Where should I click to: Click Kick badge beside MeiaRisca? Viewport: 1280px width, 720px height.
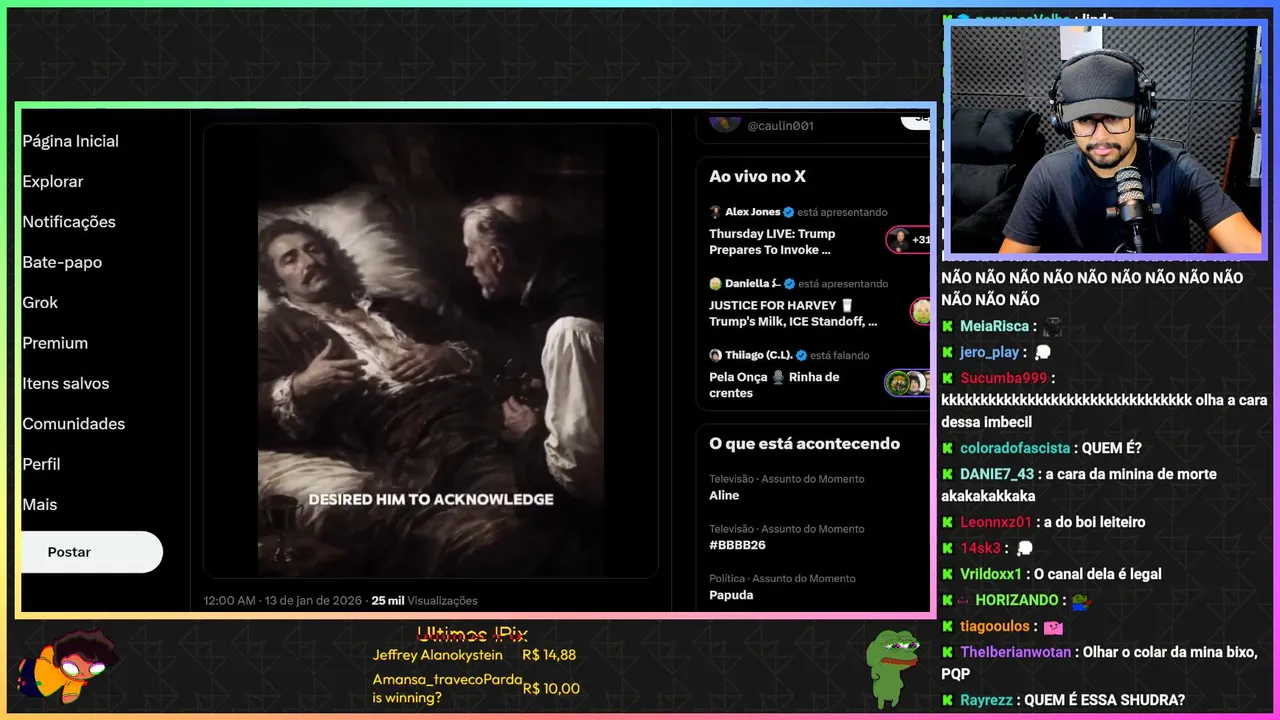click(x=948, y=326)
